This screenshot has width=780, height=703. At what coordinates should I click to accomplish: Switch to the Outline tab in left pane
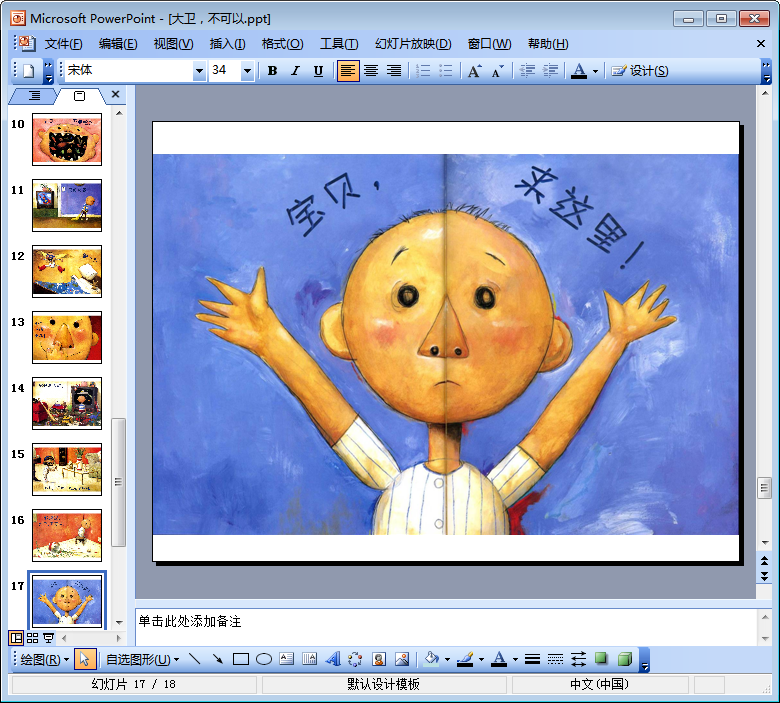click(x=34, y=96)
